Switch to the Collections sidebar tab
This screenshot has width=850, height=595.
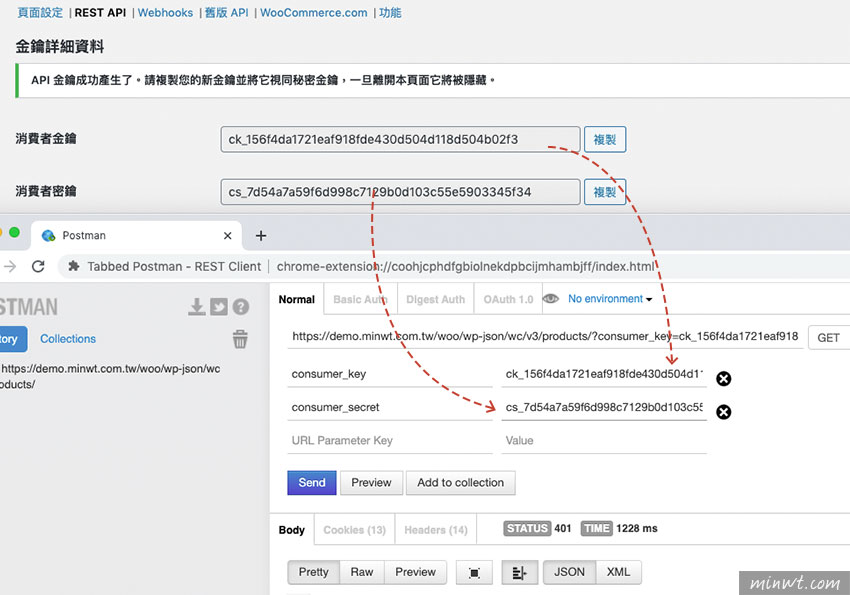(68, 339)
